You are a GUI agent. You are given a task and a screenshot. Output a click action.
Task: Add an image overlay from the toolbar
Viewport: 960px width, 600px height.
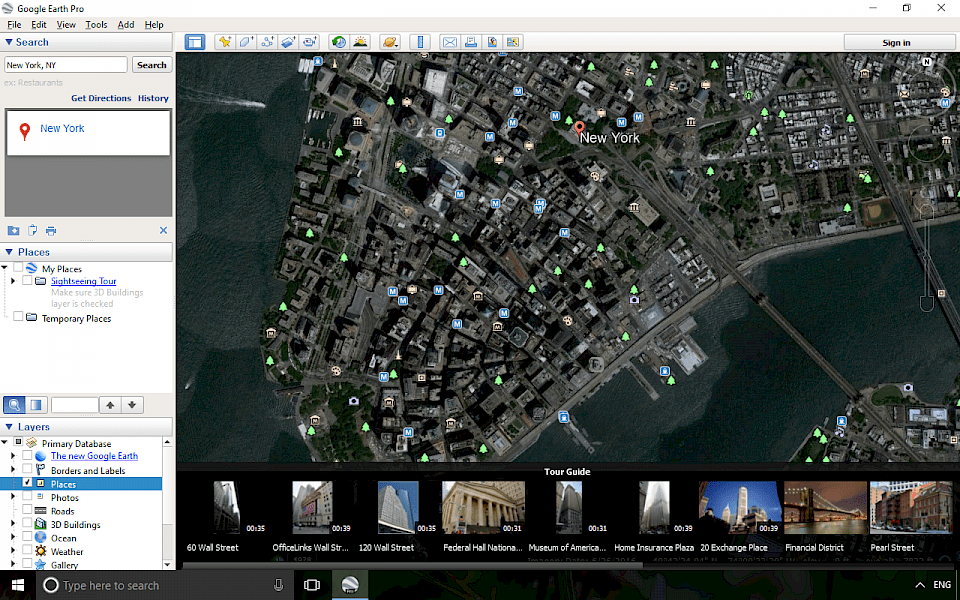288,42
